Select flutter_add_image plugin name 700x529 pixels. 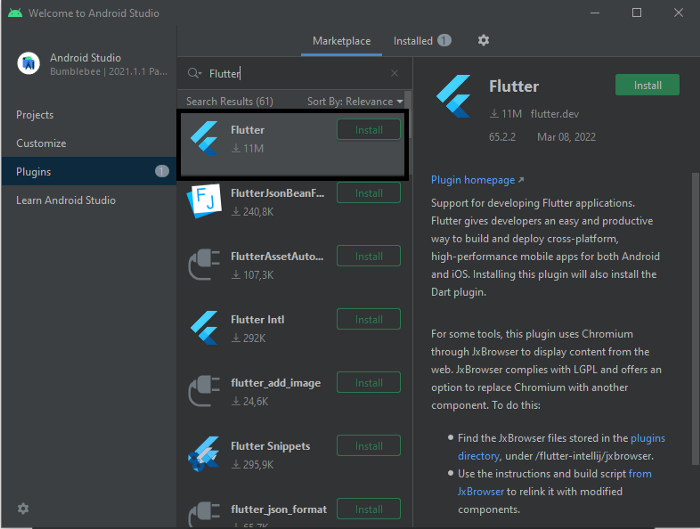point(275,383)
